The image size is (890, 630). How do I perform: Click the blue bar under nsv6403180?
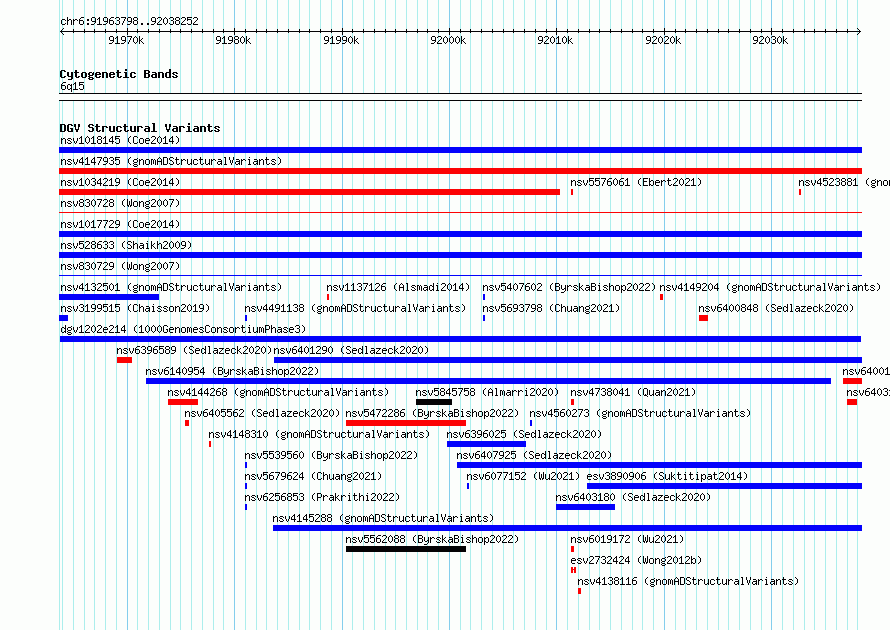click(x=585, y=507)
